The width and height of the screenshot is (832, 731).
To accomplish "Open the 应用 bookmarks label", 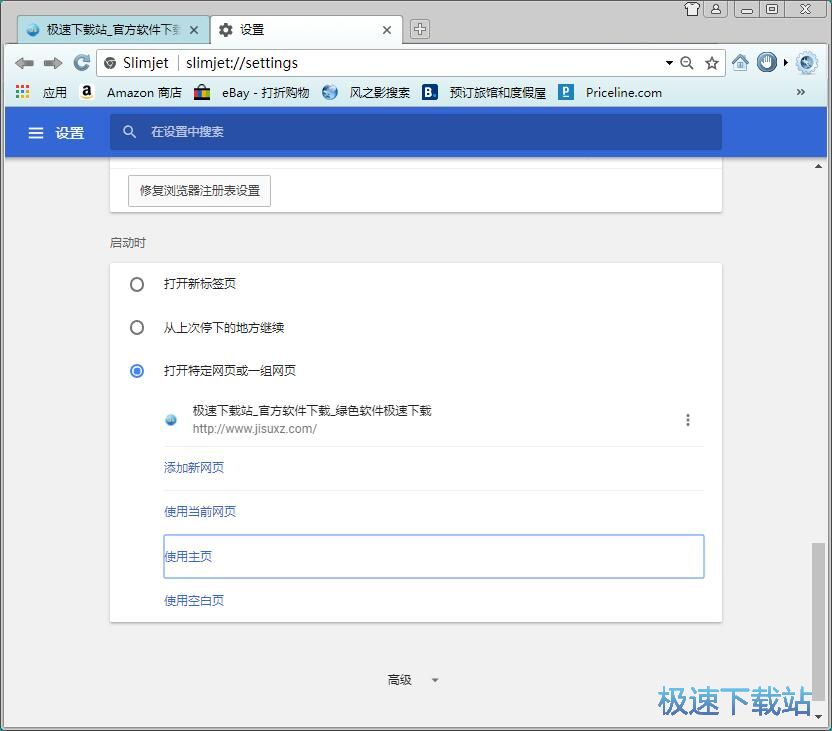I will click(x=55, y=92).
